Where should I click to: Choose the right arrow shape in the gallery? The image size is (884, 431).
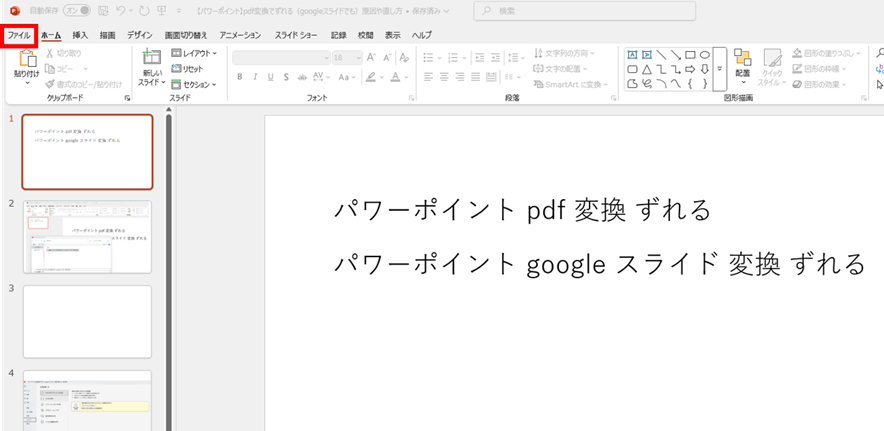coord(690,69)
